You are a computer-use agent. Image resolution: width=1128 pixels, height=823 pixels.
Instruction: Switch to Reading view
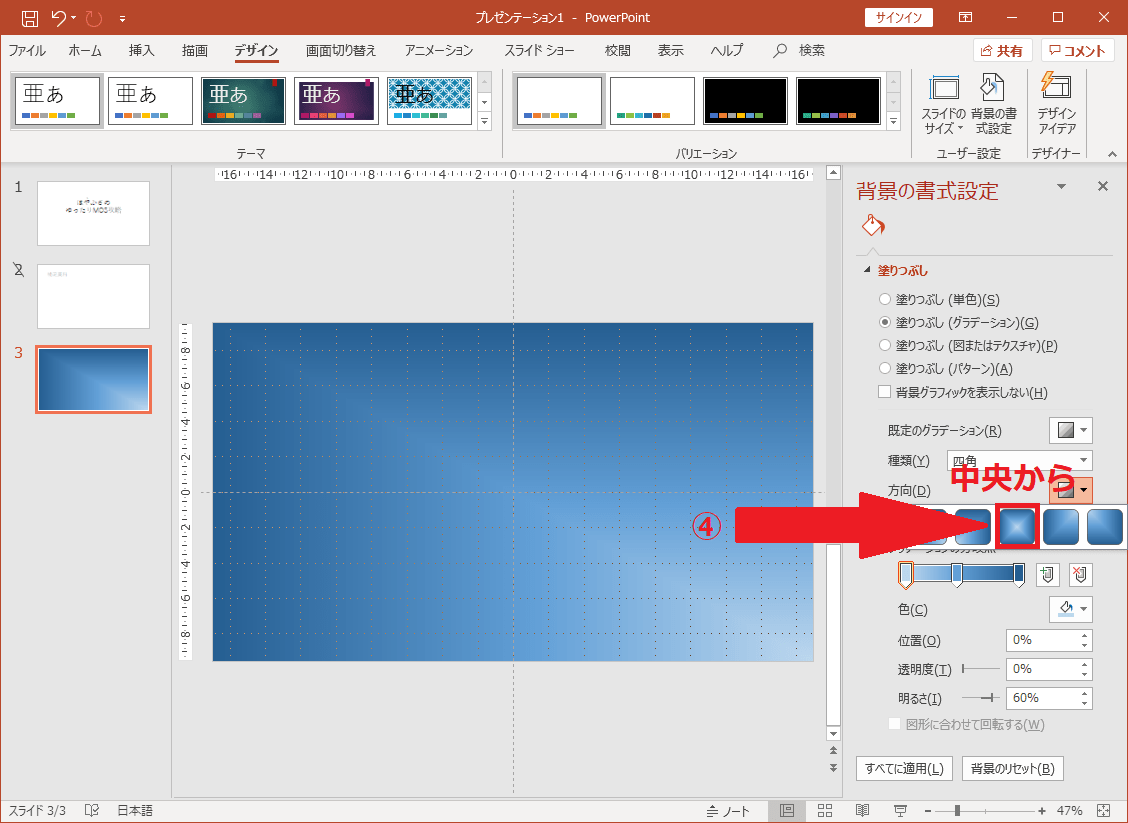coord(863,811)
